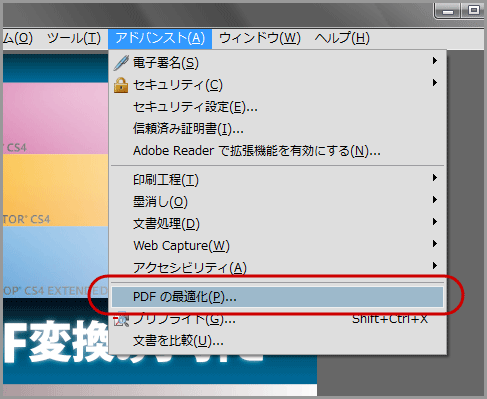Open アクセシビリティ(A) menu item
The height and width of the screenshot is (399, 487).
(x=277, y=268)
